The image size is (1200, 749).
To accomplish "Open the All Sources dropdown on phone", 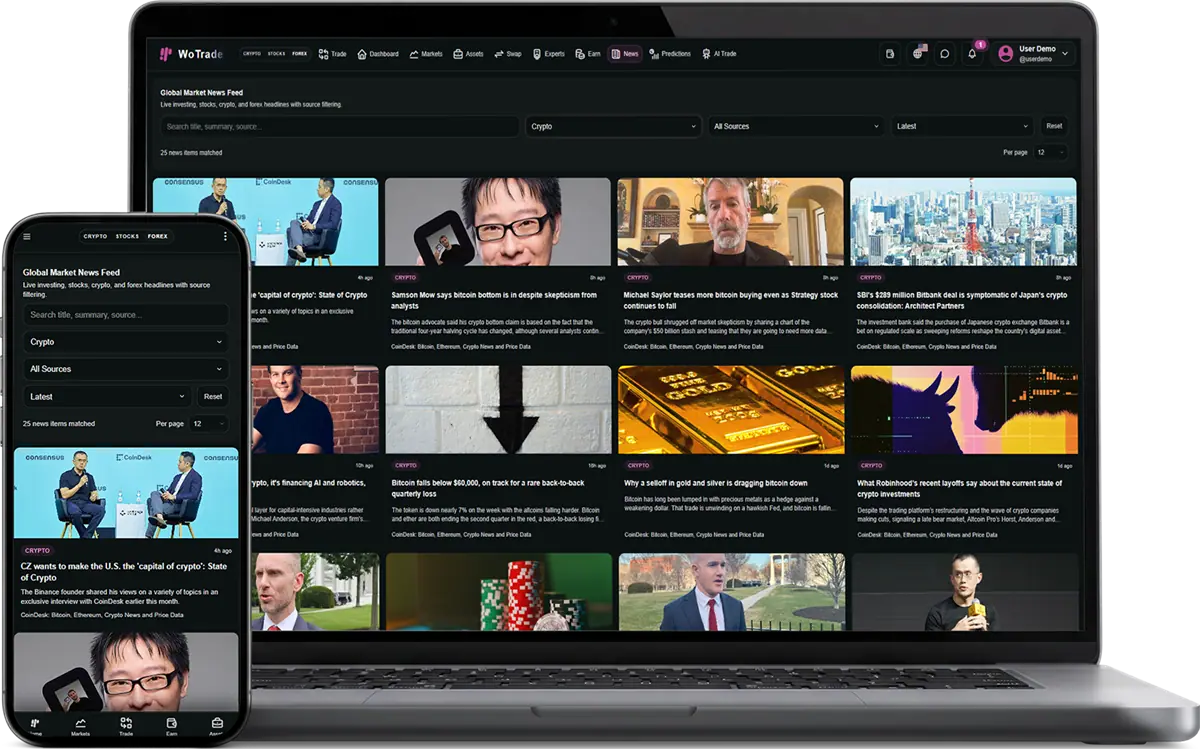I will [126, 369].
